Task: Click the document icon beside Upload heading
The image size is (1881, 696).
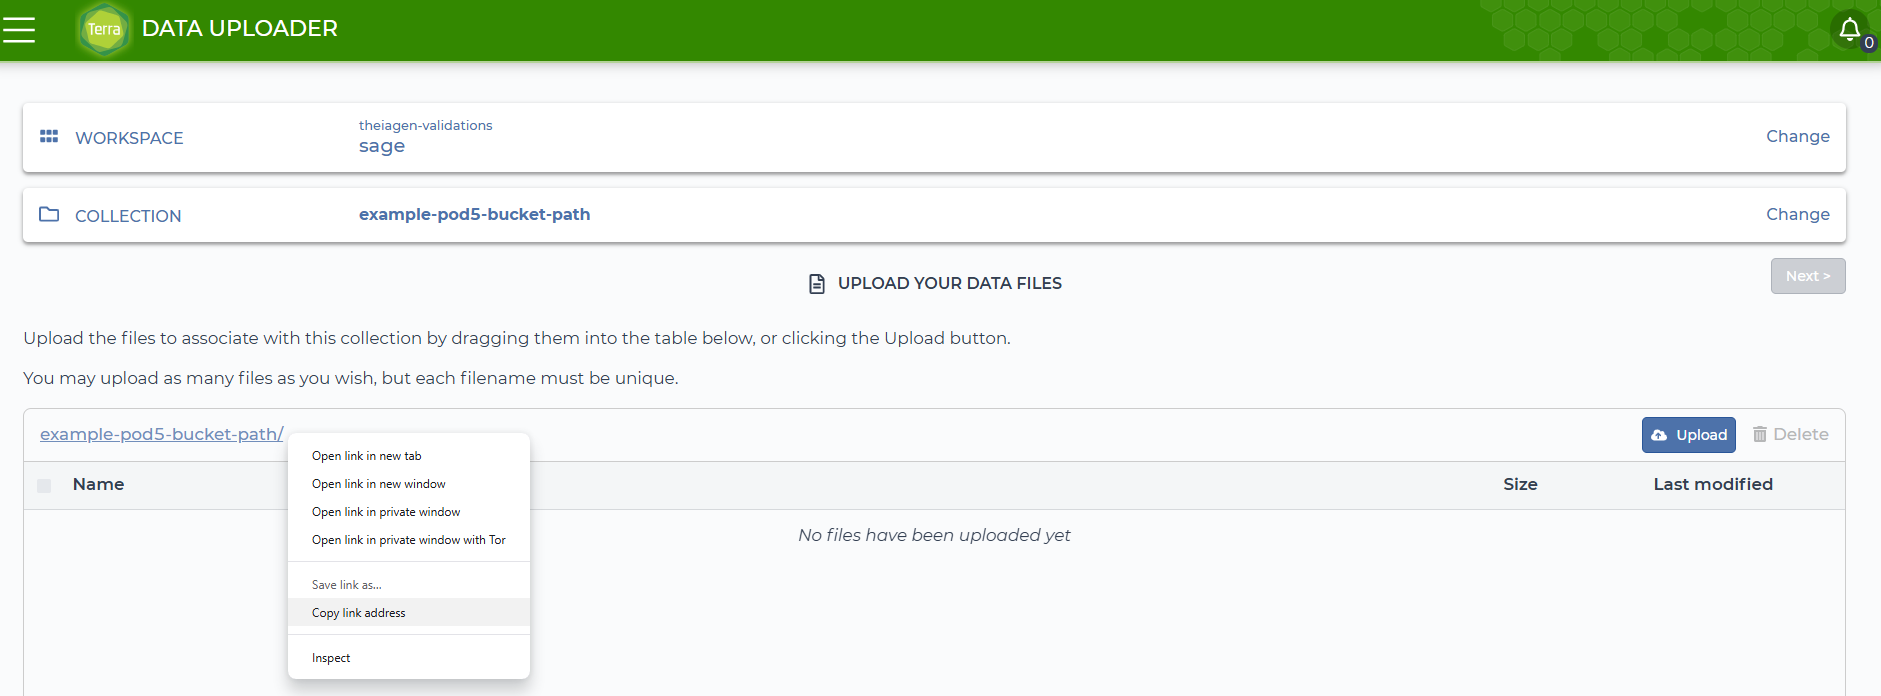Action: coord(817,284)
